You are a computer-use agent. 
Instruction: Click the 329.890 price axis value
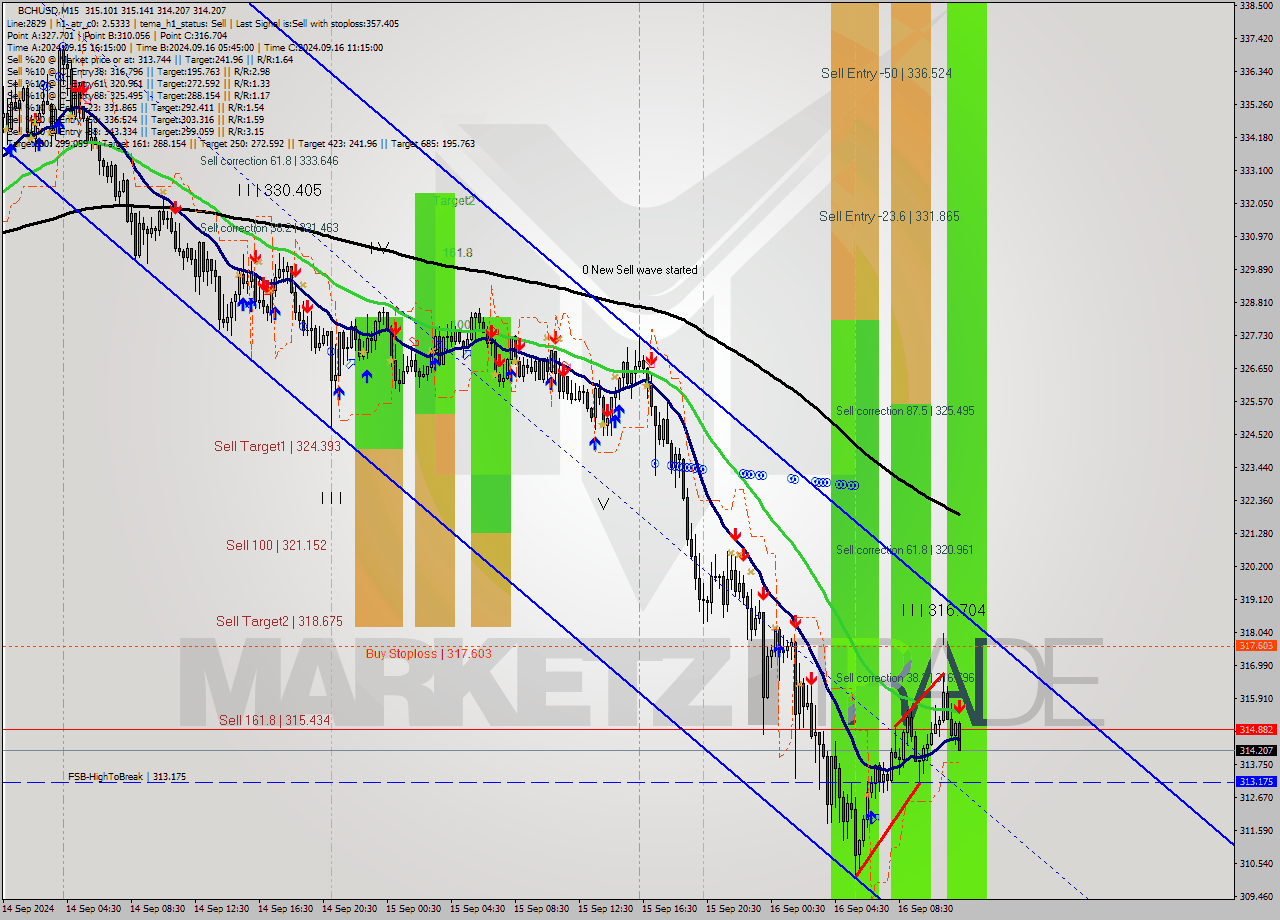click(x=1255, y=270)
